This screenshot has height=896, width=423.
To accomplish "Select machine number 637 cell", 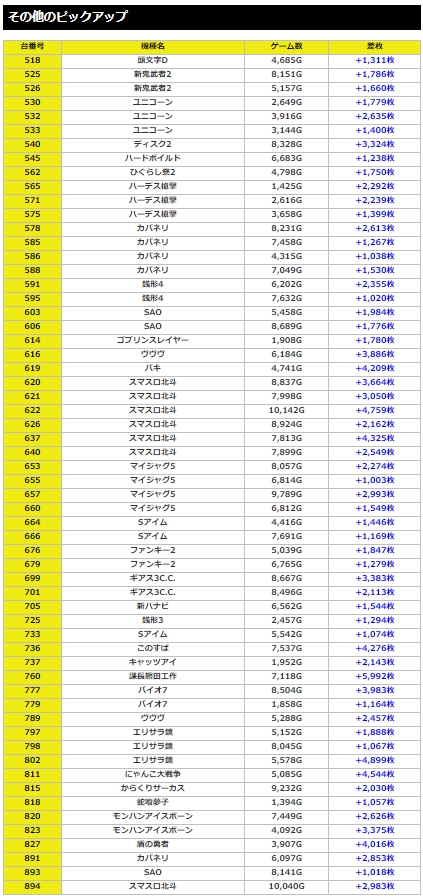I will pos(33,438).
